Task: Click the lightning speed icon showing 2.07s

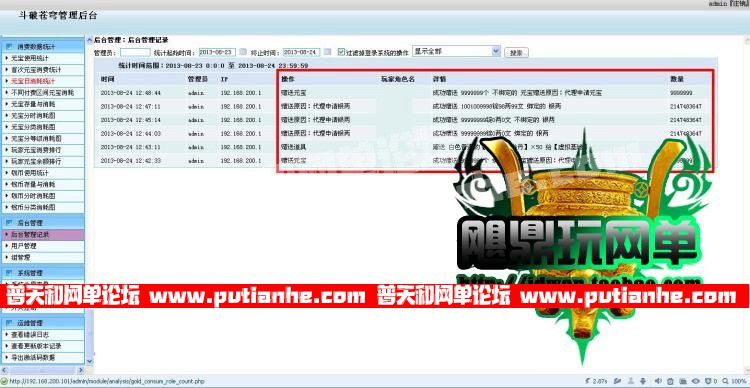Action: click(x=587, y=381)
